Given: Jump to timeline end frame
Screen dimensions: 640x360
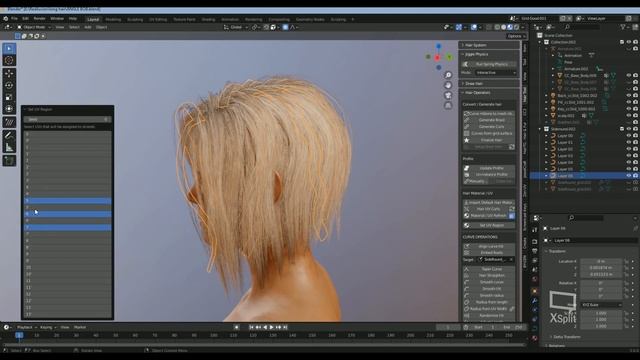Looking at the screenshot, I should 285,327.
